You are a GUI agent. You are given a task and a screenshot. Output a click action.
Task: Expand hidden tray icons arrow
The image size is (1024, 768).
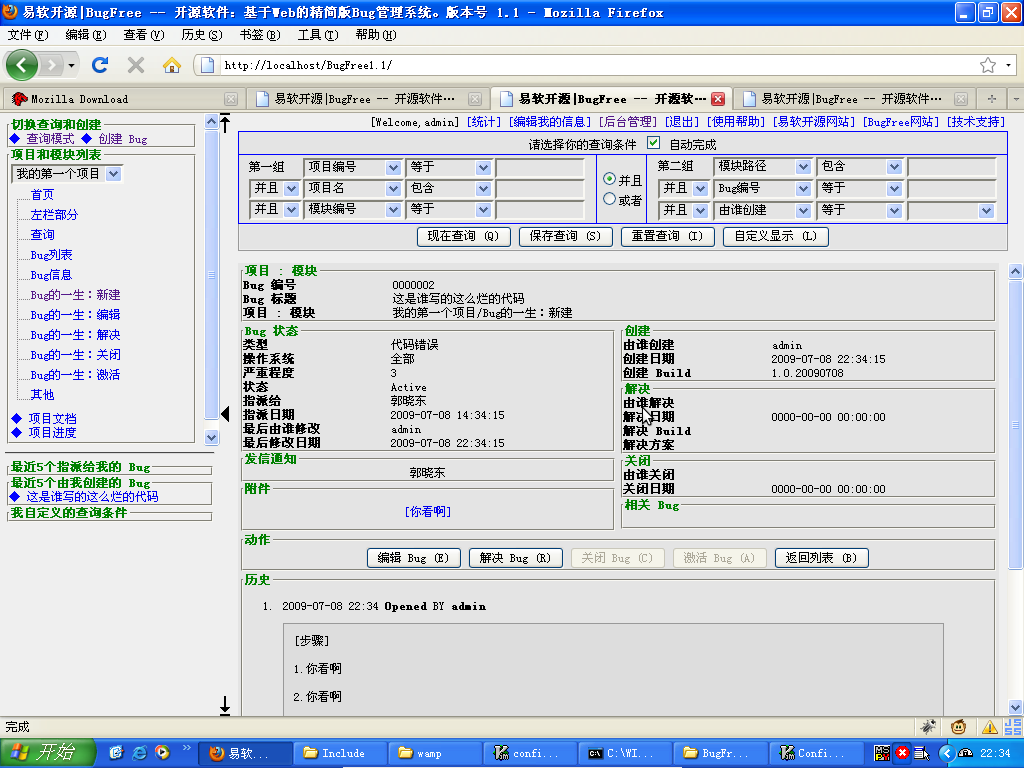pyautogui.click(x=946, y=753)
